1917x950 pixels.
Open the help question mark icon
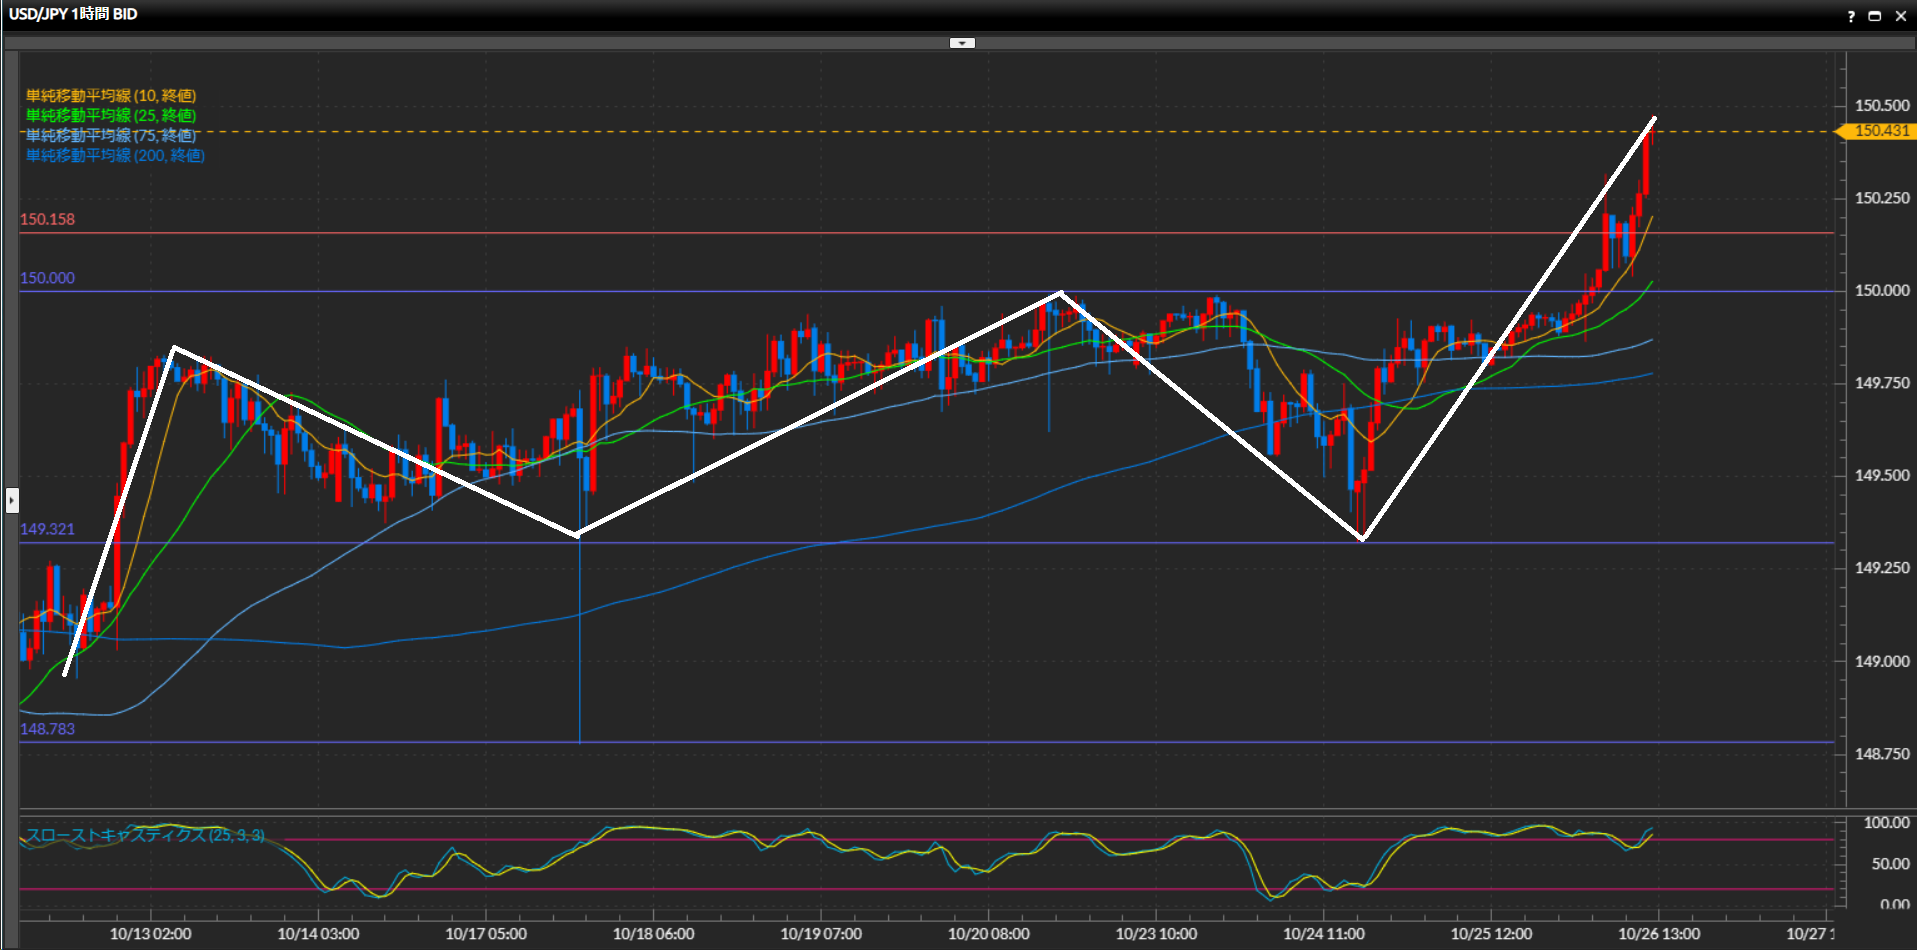1851,16
